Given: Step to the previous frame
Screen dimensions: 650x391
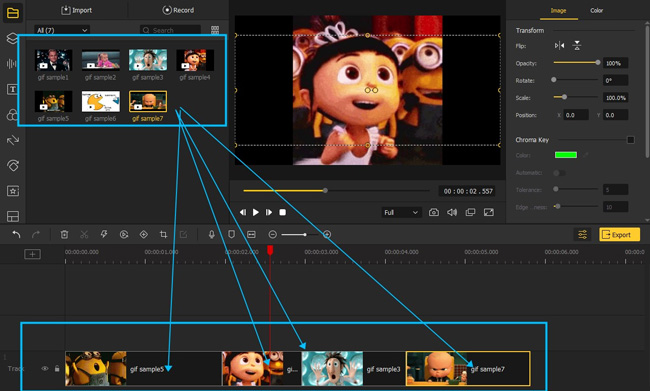Looking at the screenshot, I should pos(243,212).
